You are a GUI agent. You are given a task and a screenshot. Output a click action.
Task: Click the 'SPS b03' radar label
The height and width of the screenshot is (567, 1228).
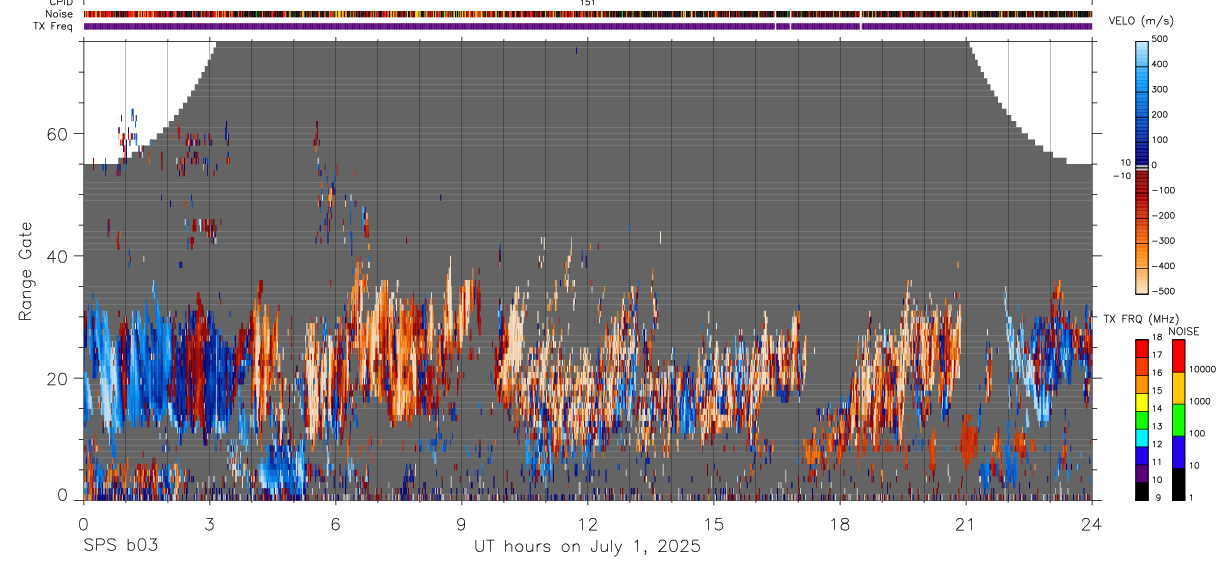coord(120,547)
